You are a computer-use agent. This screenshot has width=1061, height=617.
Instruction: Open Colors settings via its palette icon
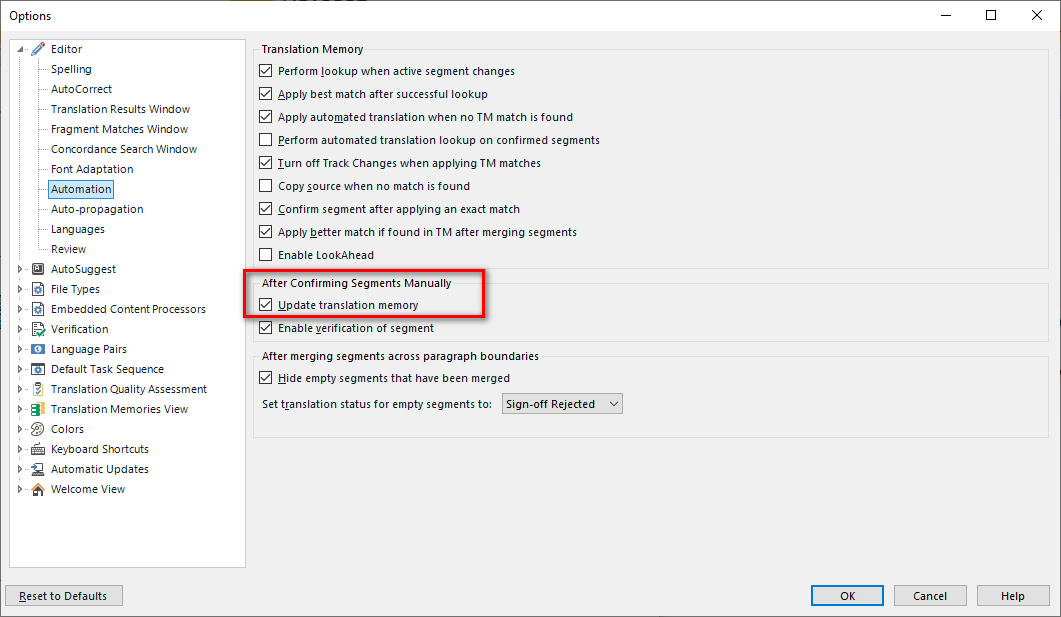(x=38, y=428)
